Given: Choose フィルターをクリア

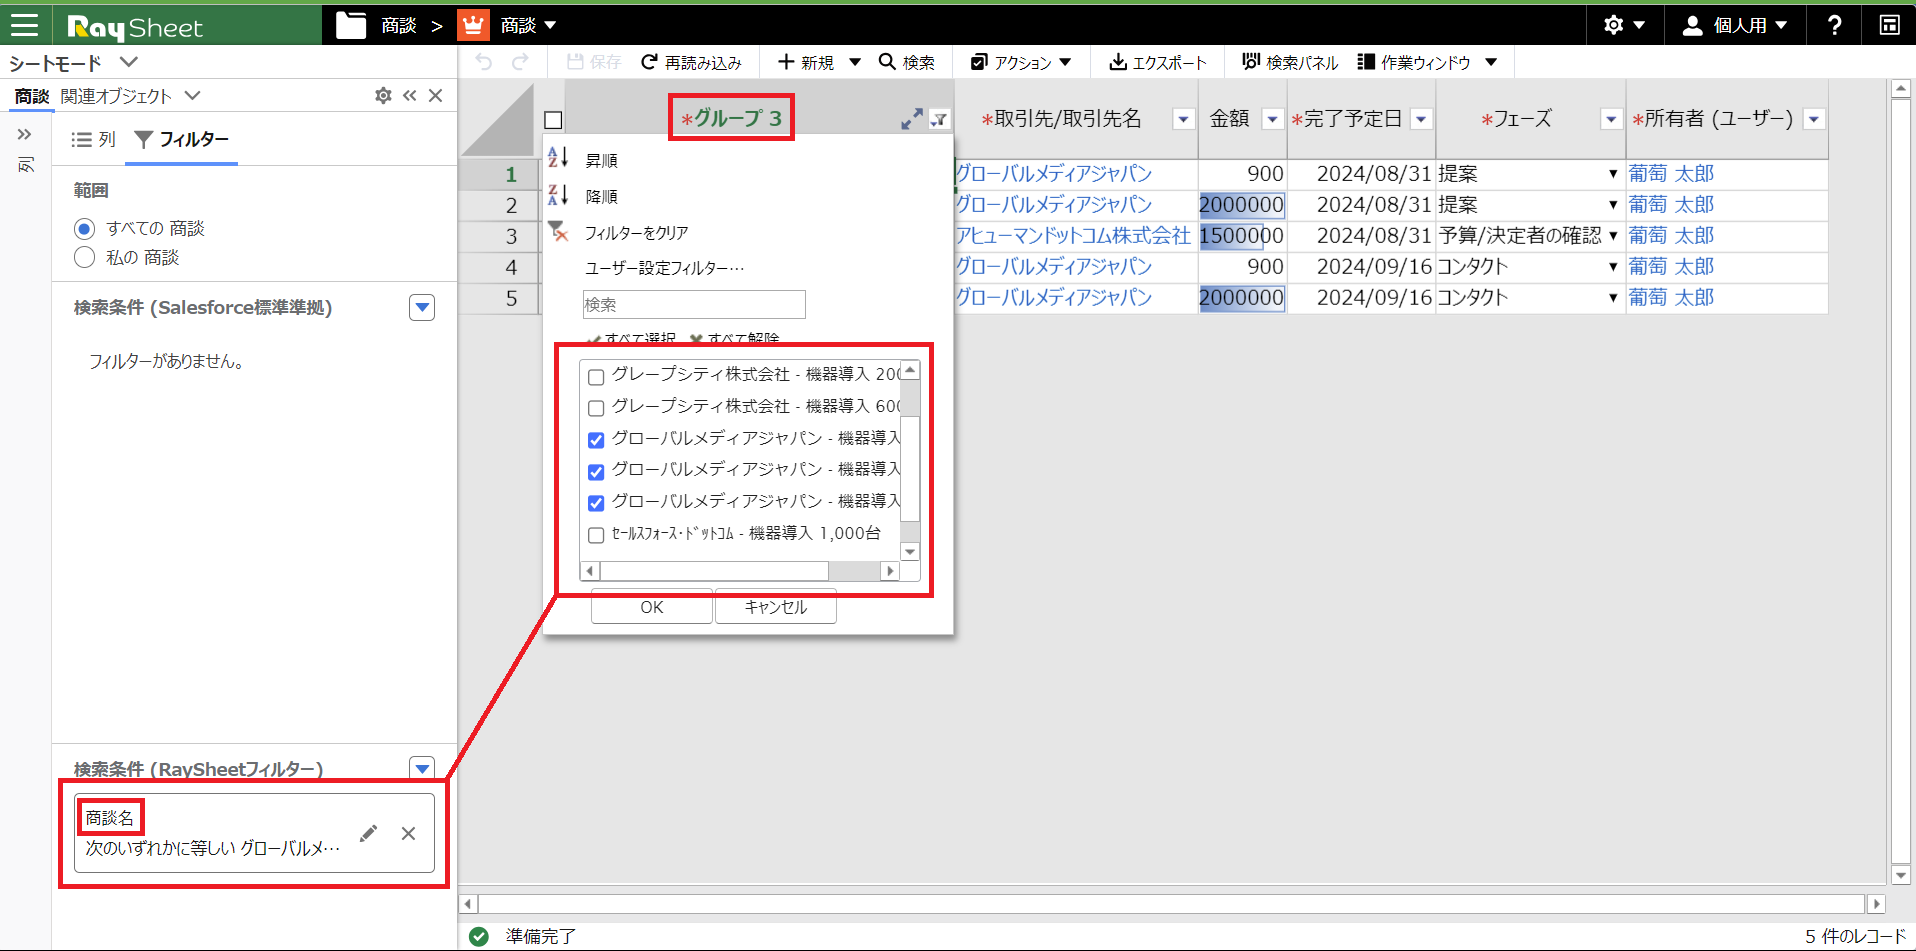Looking at the screenshot, I should tap(636, 232).
